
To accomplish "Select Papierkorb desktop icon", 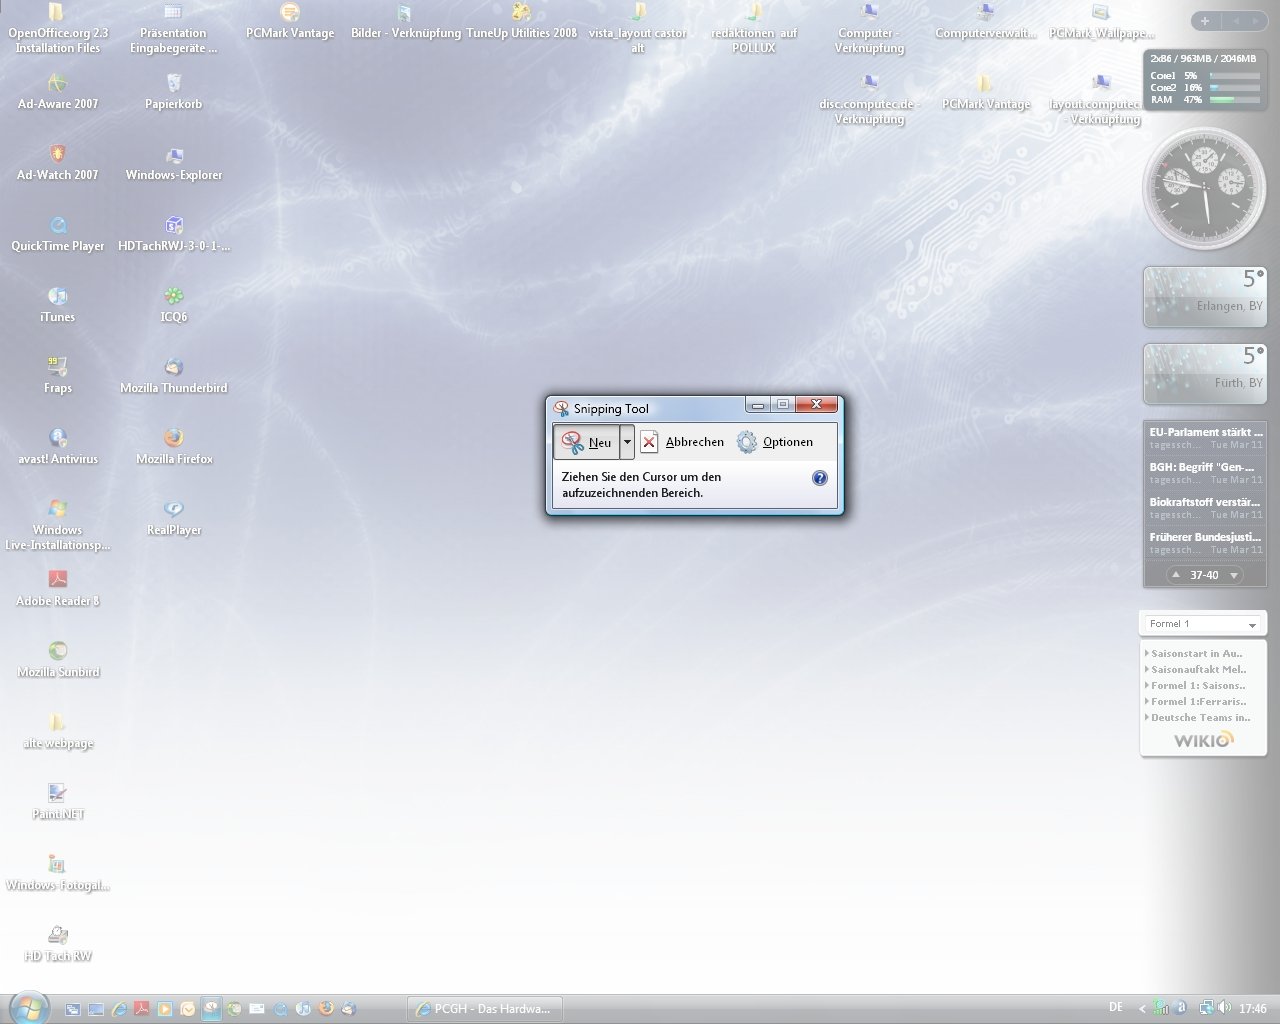I will (x=173, y=90).
